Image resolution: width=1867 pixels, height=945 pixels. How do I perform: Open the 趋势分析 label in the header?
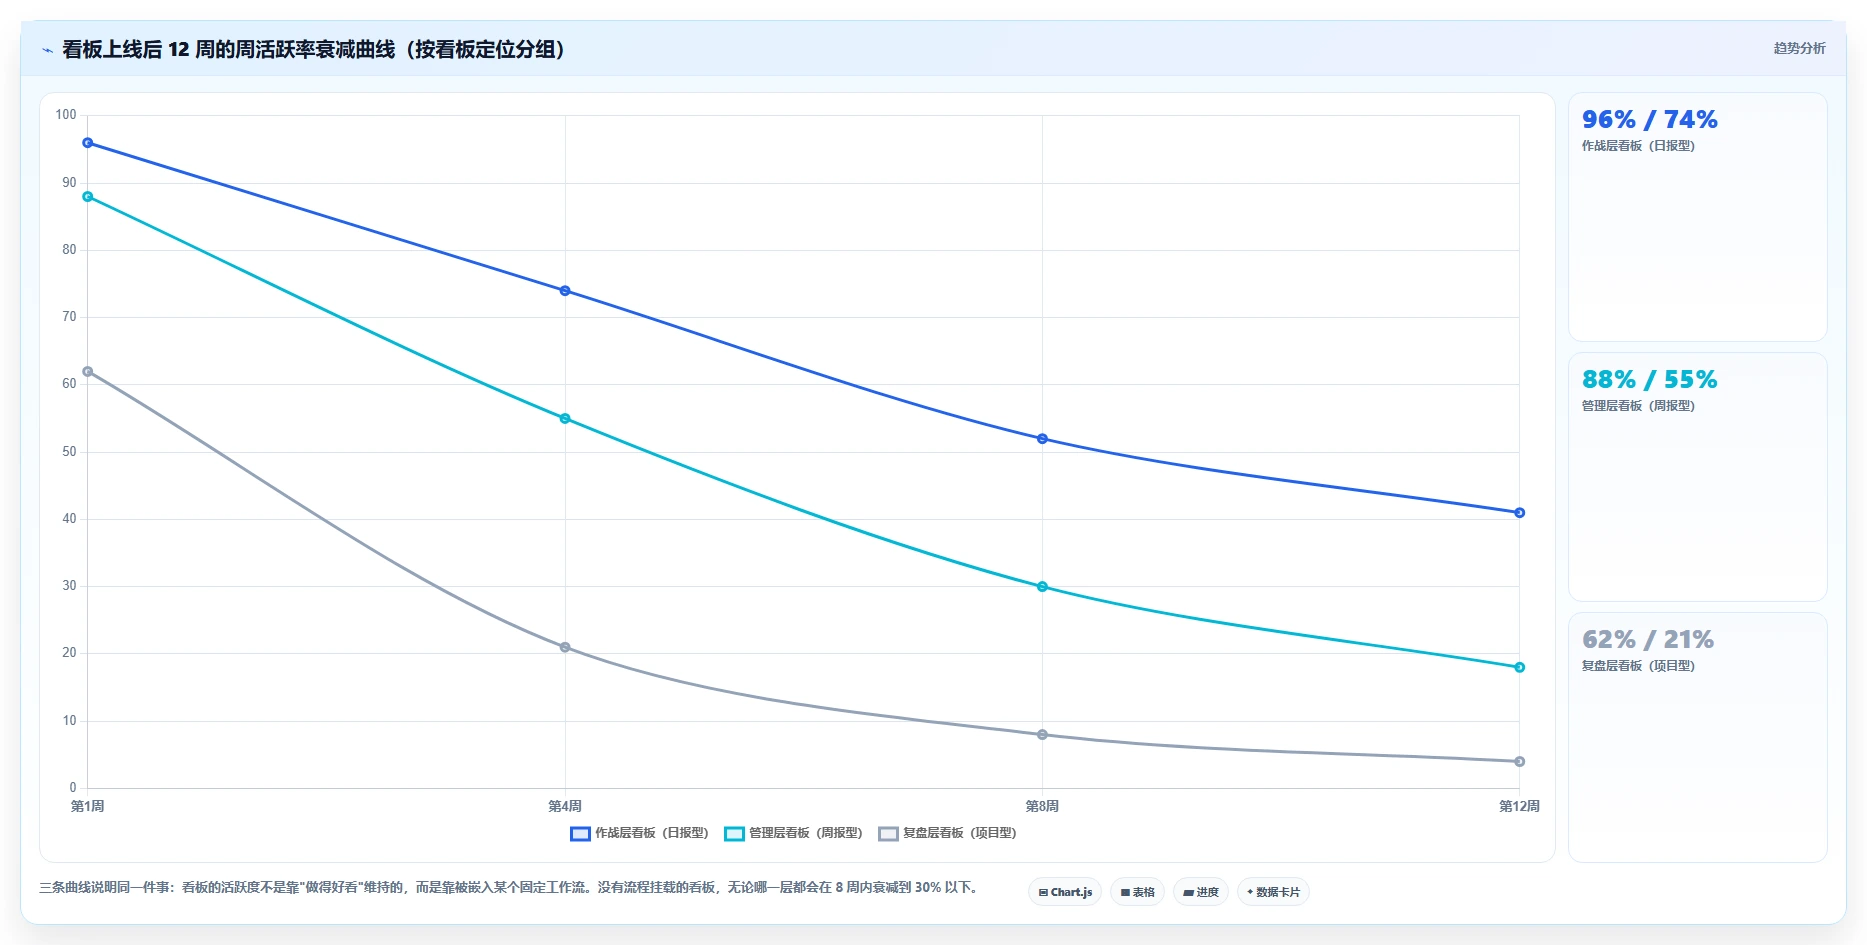click(x=1799, y=48)
